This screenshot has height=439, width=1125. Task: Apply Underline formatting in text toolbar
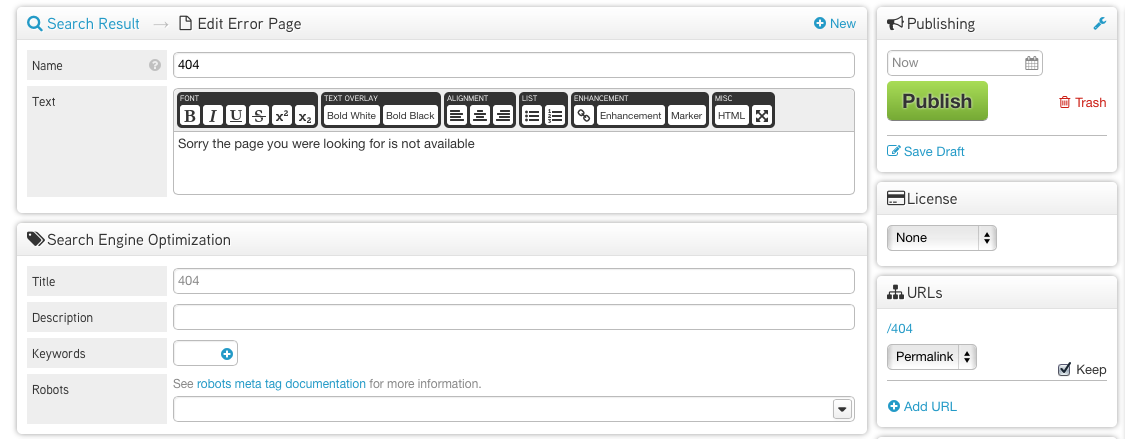pyautogui.click(x=236, y=115)
